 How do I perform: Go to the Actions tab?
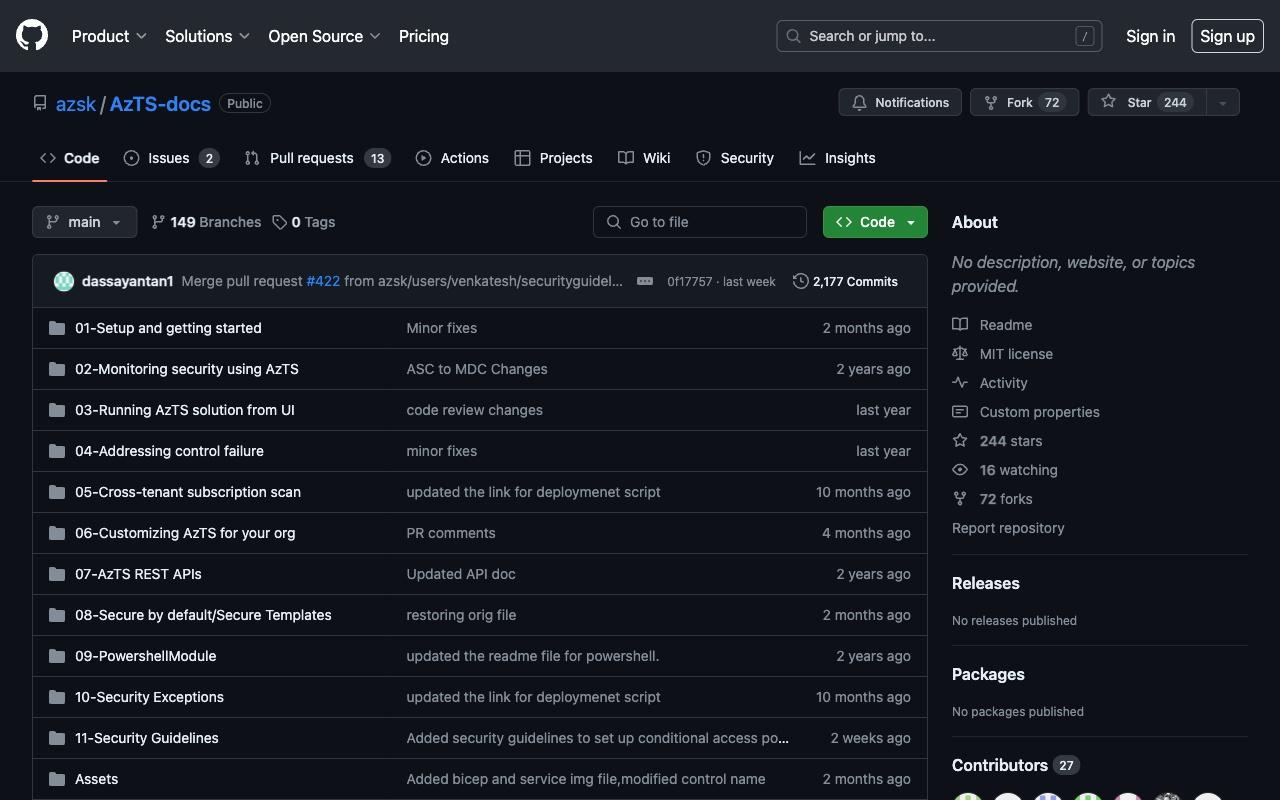point(452,158)
